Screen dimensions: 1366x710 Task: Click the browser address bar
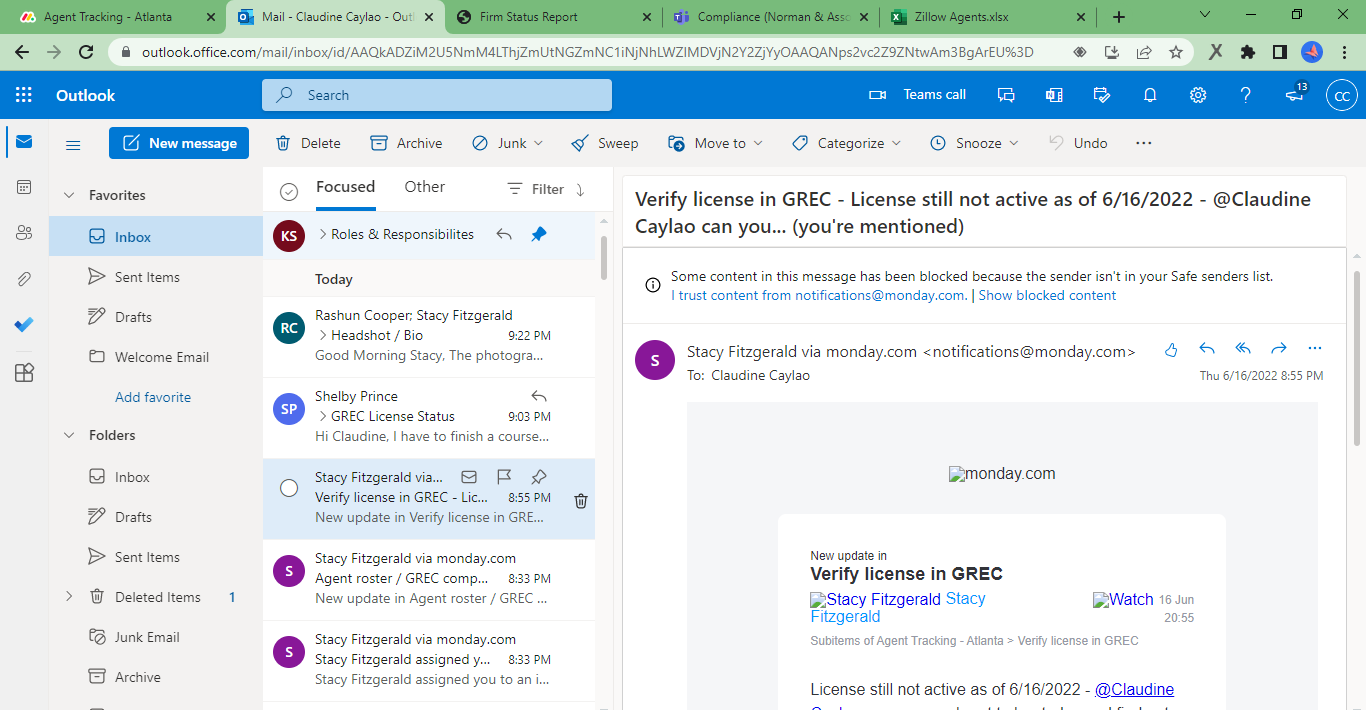click(x=588, y=52)
